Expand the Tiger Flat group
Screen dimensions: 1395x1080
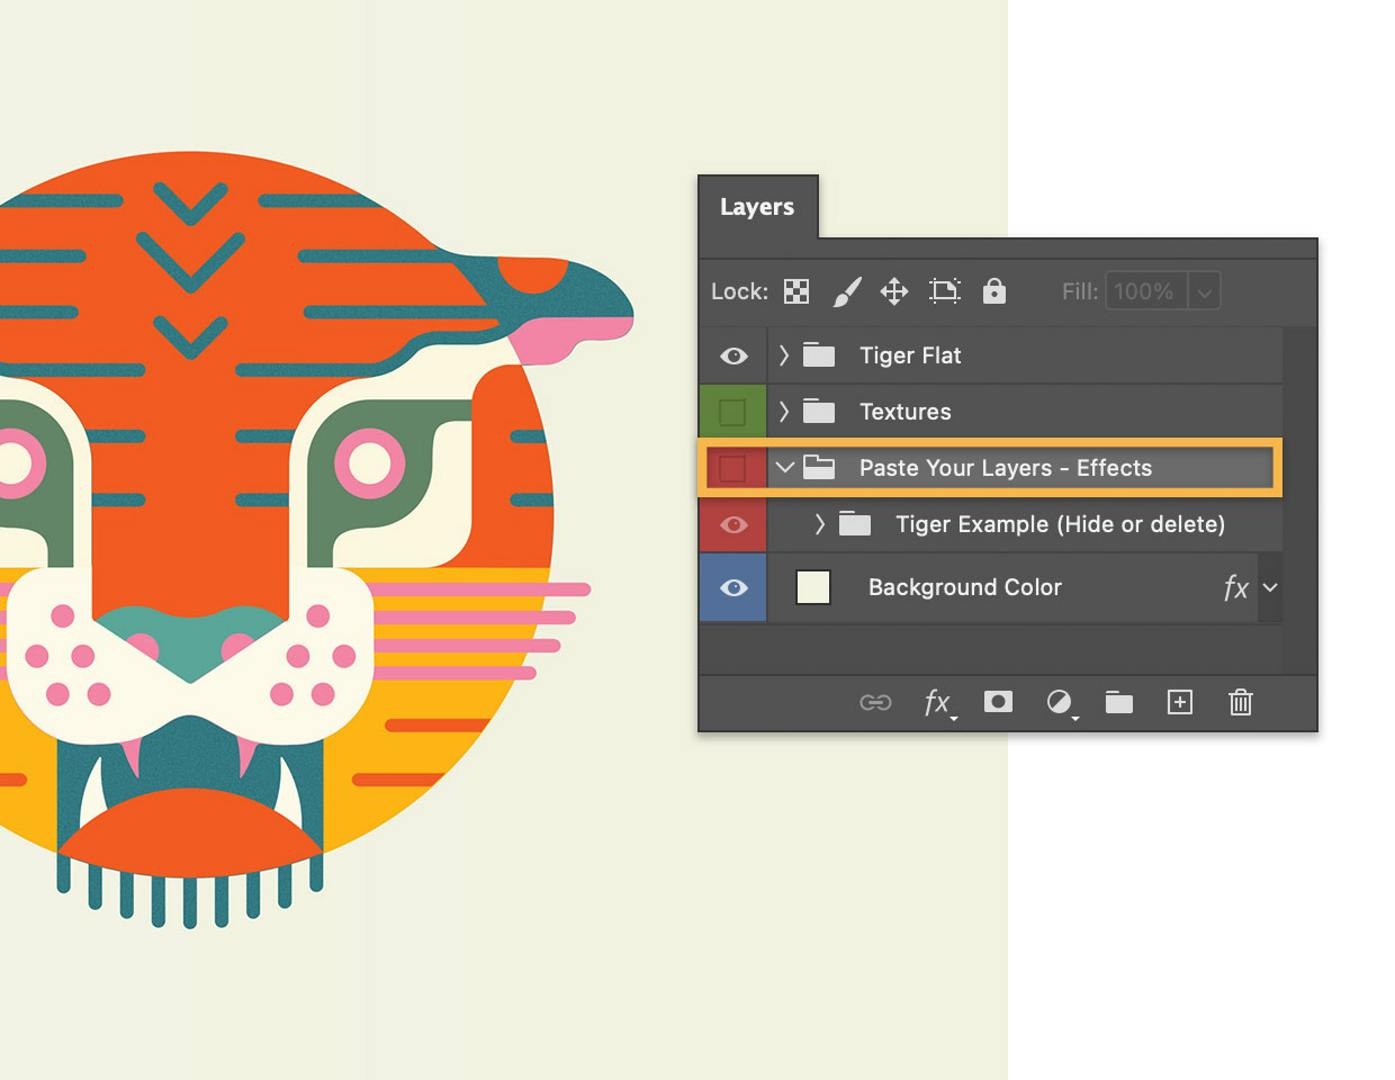(784, 355)
